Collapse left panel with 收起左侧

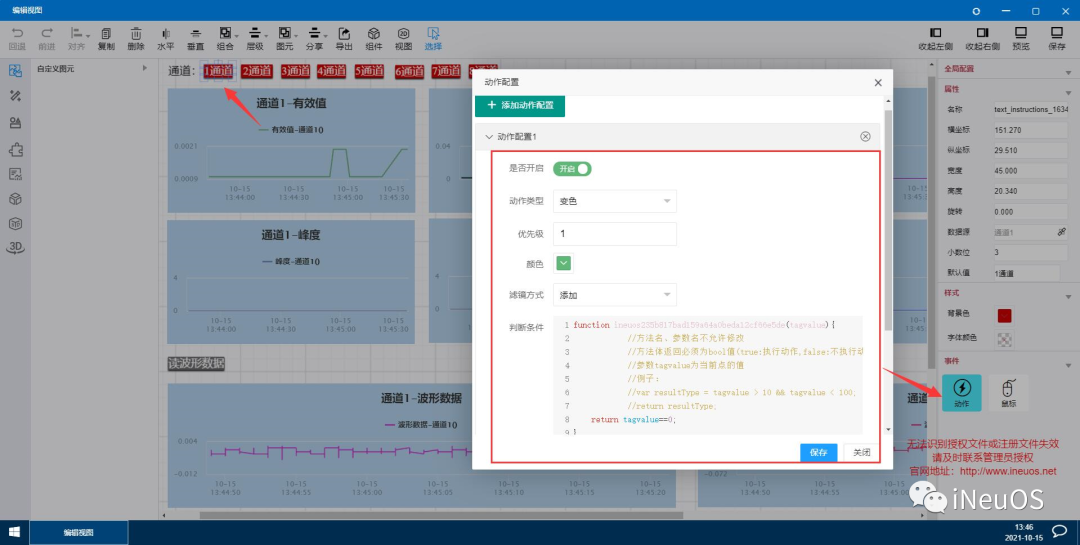pyautogui.click(x=935, y=39)
